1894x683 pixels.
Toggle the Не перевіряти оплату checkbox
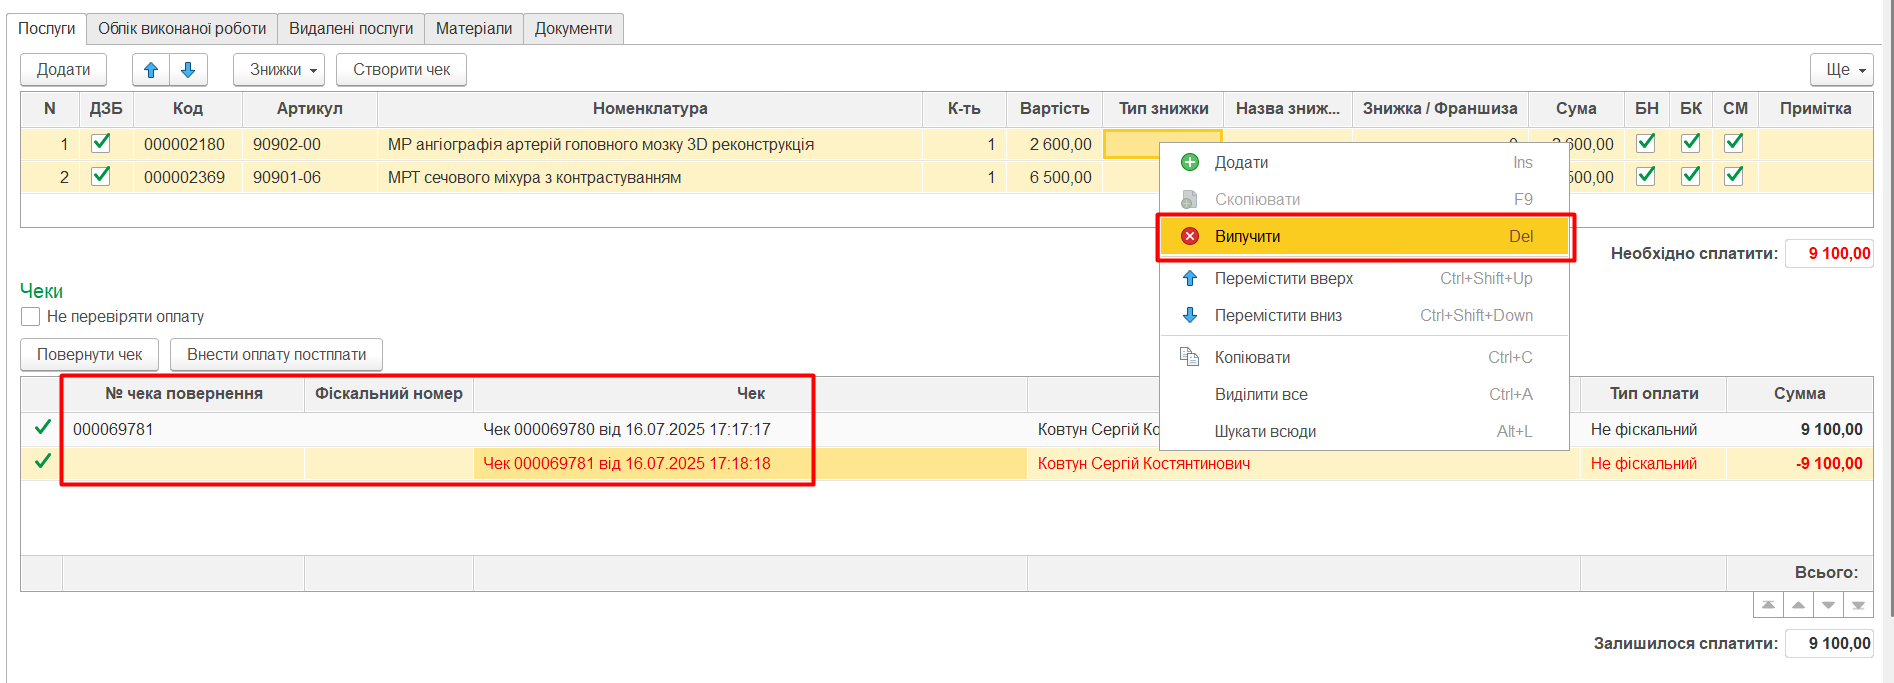tap(31, 317)
